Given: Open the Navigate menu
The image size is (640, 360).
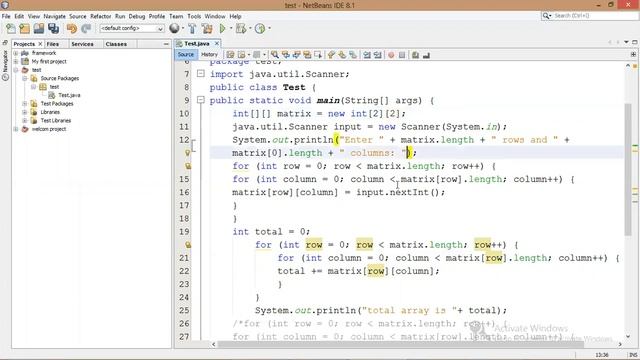Looking at the screenshot, I should coord(54,16).
